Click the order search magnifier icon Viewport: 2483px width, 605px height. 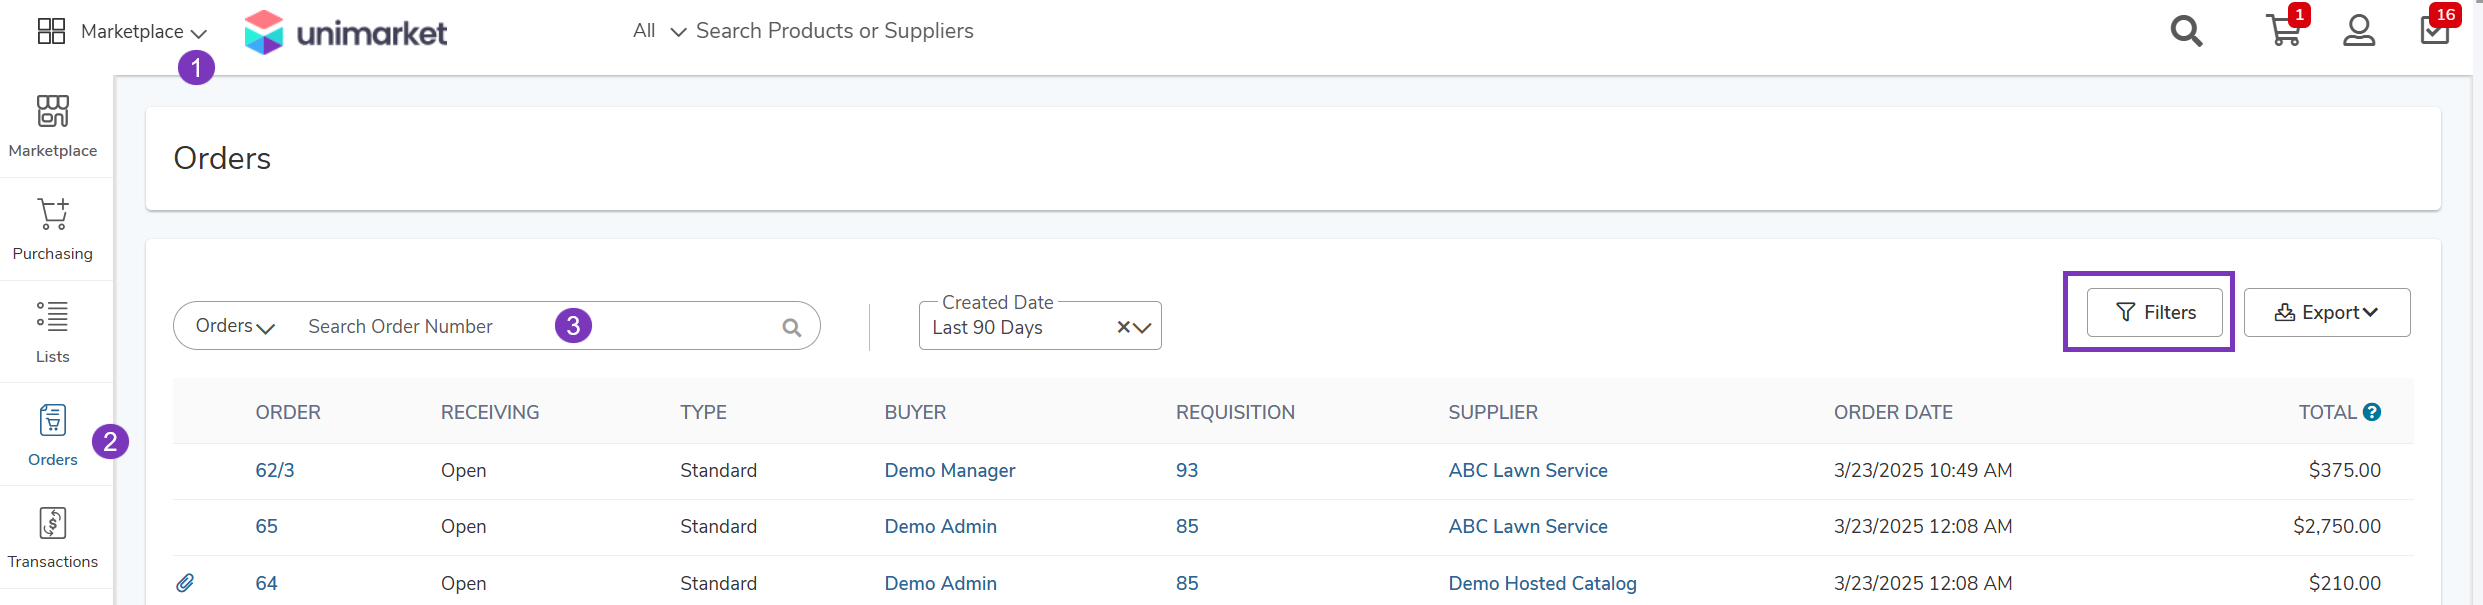tap(792, 327)
